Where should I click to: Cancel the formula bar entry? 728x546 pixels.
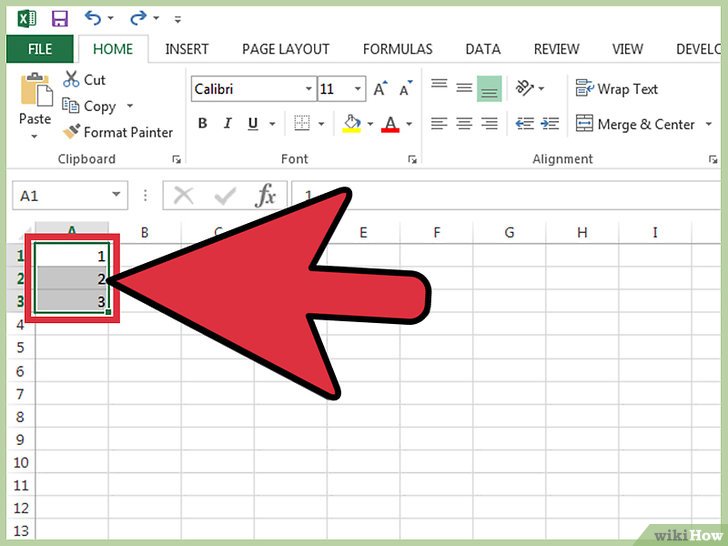[x=183, y=195]
